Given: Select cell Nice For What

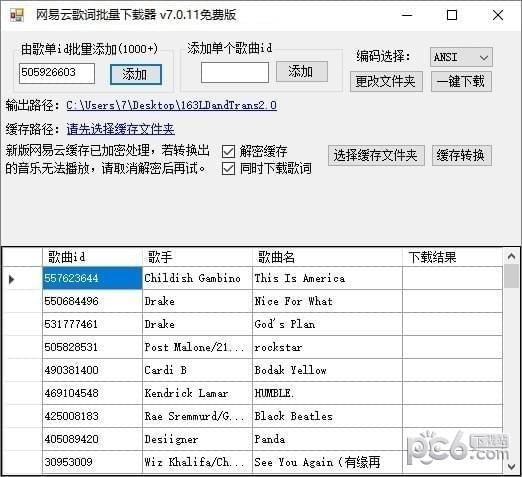Looking at the screenshot, I should (327, 301).
